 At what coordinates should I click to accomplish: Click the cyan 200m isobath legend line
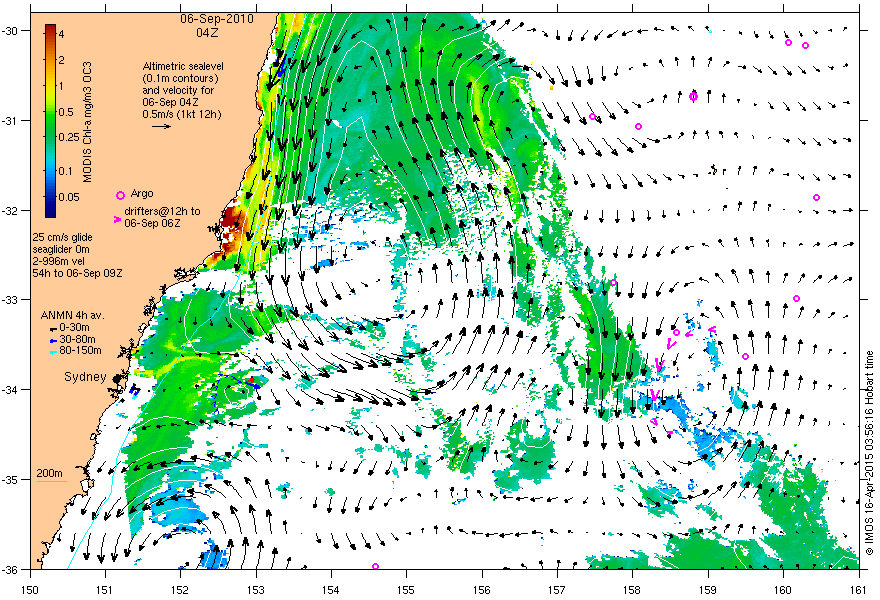tap(52, 482)
